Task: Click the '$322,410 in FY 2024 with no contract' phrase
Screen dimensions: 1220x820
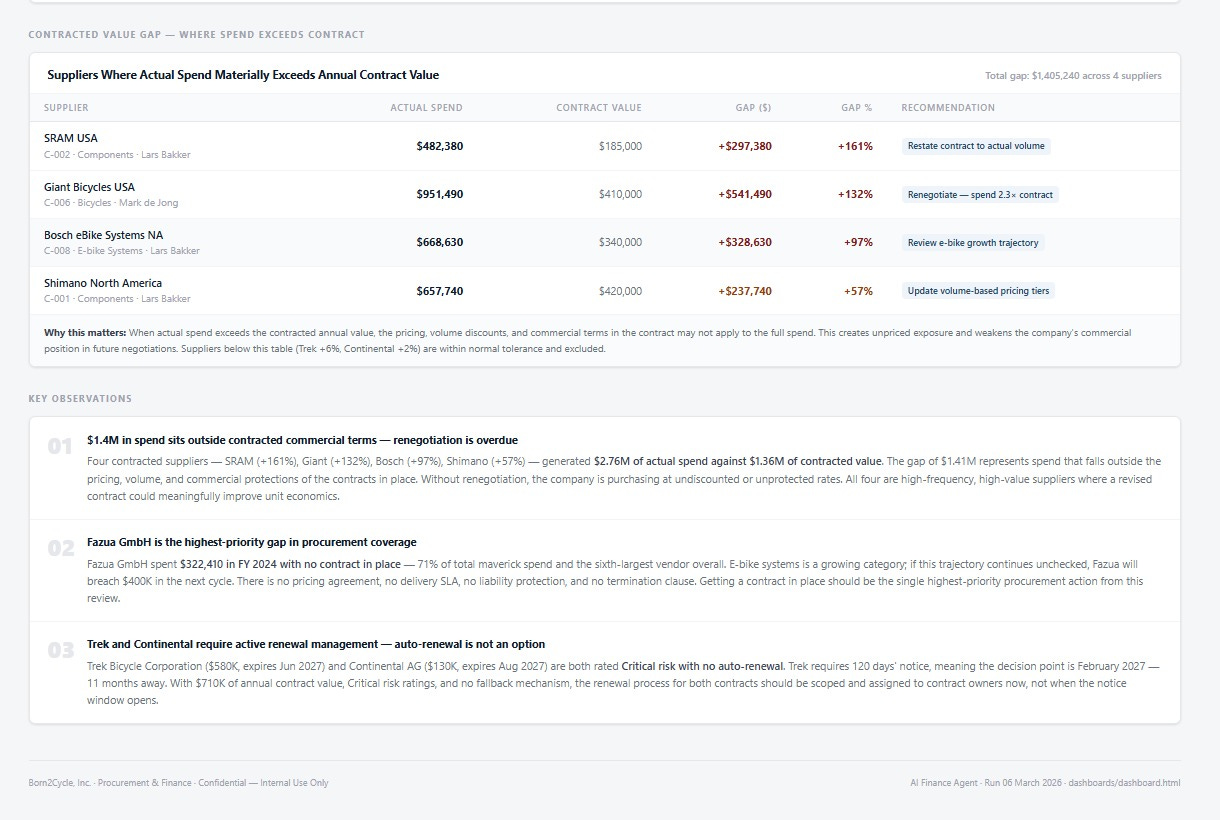Action: [290, 564]
